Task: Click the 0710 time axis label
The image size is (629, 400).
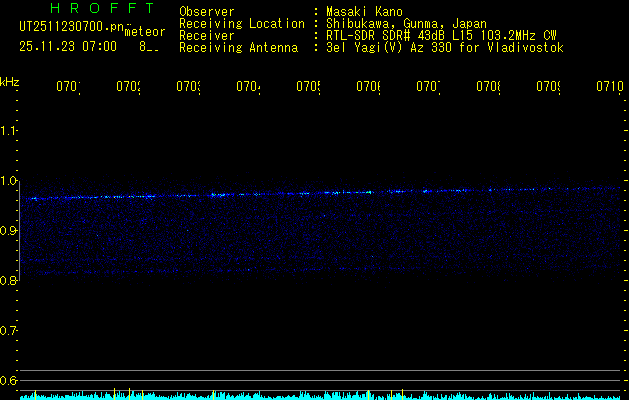Action: point(610,86)
